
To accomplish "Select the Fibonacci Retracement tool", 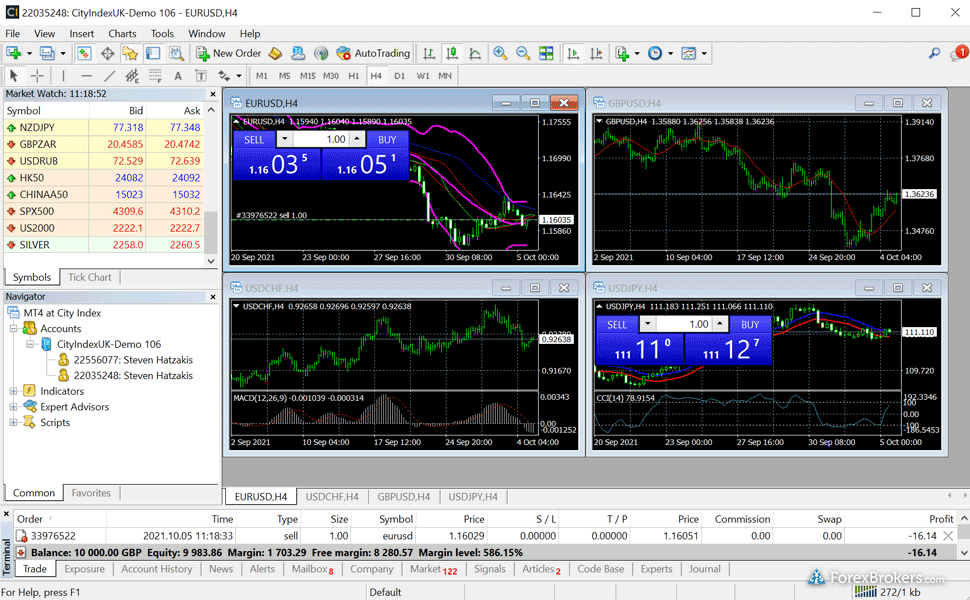I will coord(155,75).
